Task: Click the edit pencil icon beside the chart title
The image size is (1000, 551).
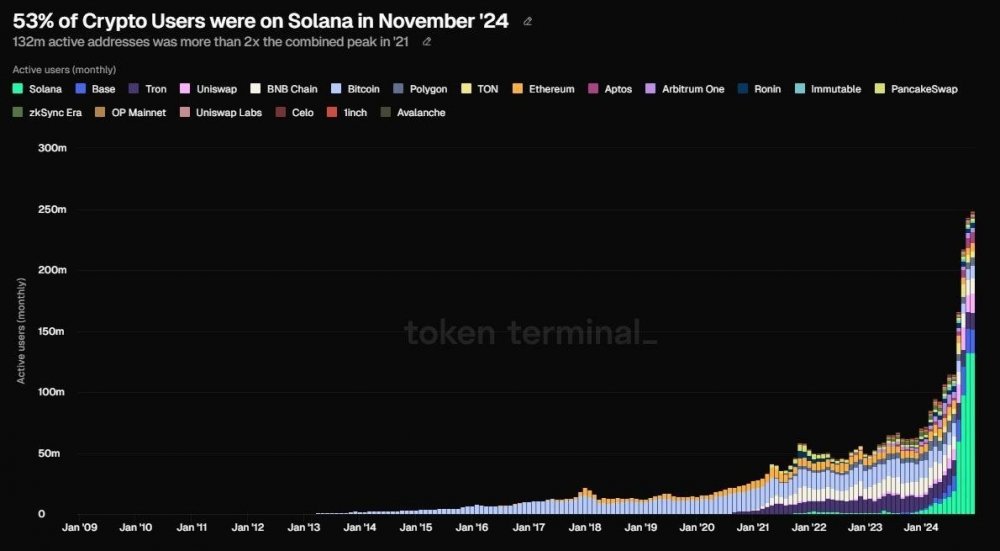Action: tap(528, 21)
